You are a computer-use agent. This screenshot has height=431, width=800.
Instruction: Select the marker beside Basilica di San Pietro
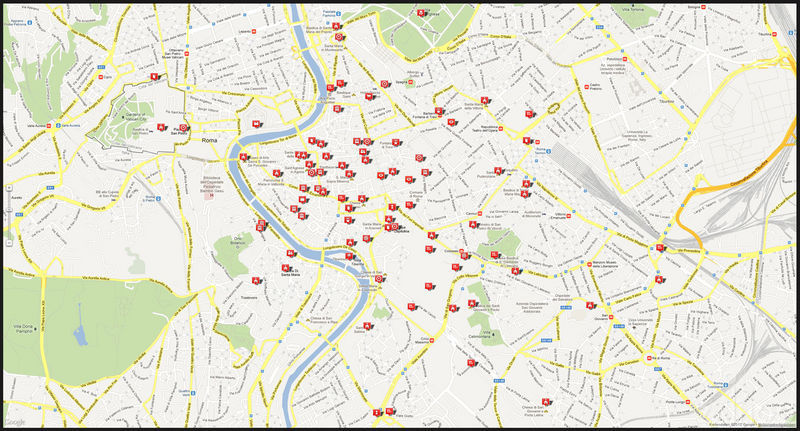click(x=161, y=126)
